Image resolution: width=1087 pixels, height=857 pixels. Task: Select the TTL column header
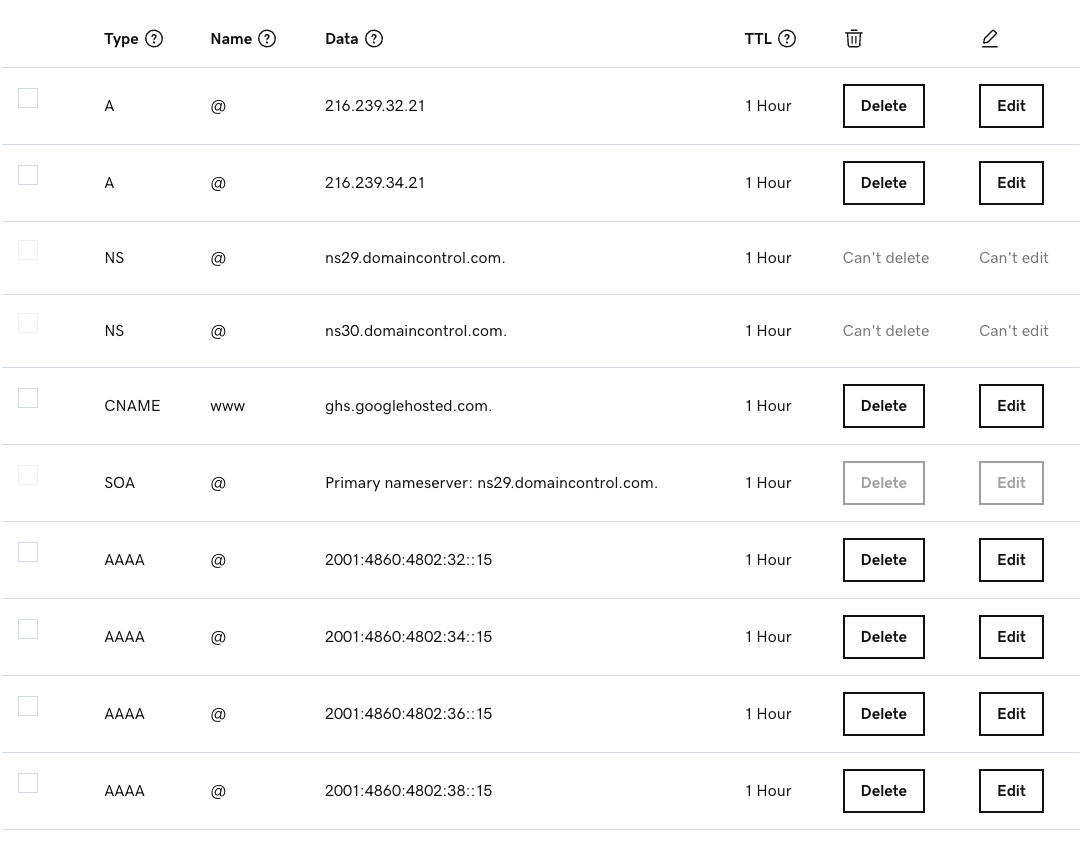(758, 39)
